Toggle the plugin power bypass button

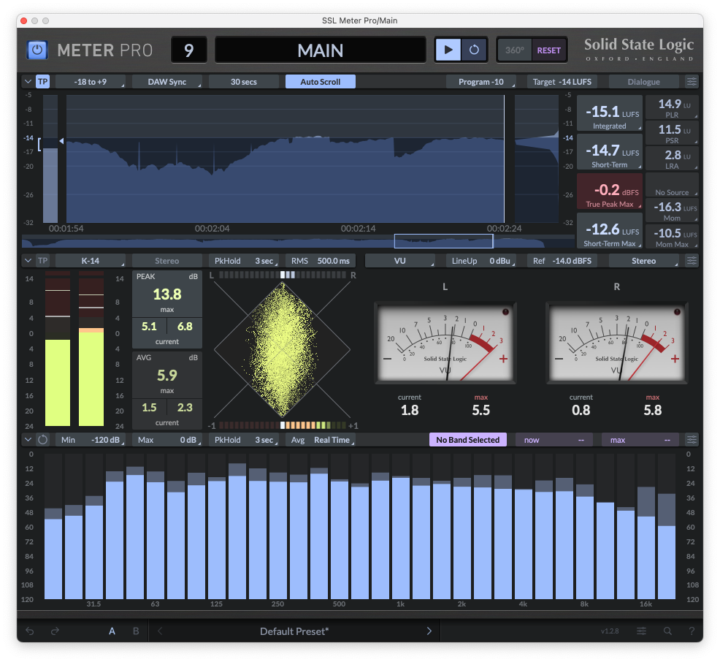click(x=37, y=50)
